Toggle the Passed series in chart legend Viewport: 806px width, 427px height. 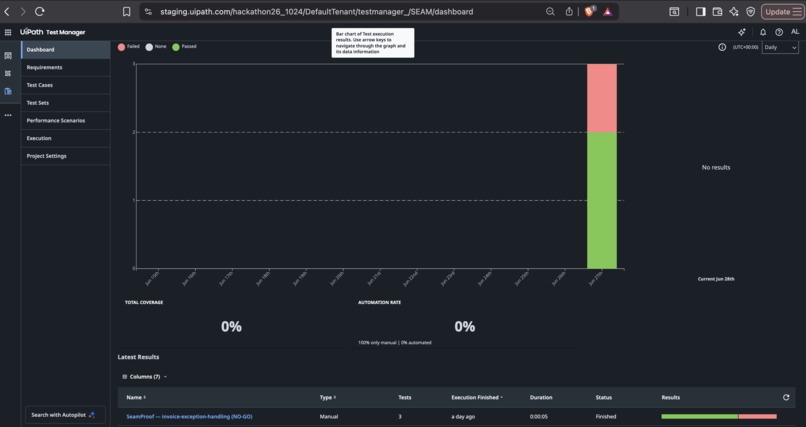184,46
